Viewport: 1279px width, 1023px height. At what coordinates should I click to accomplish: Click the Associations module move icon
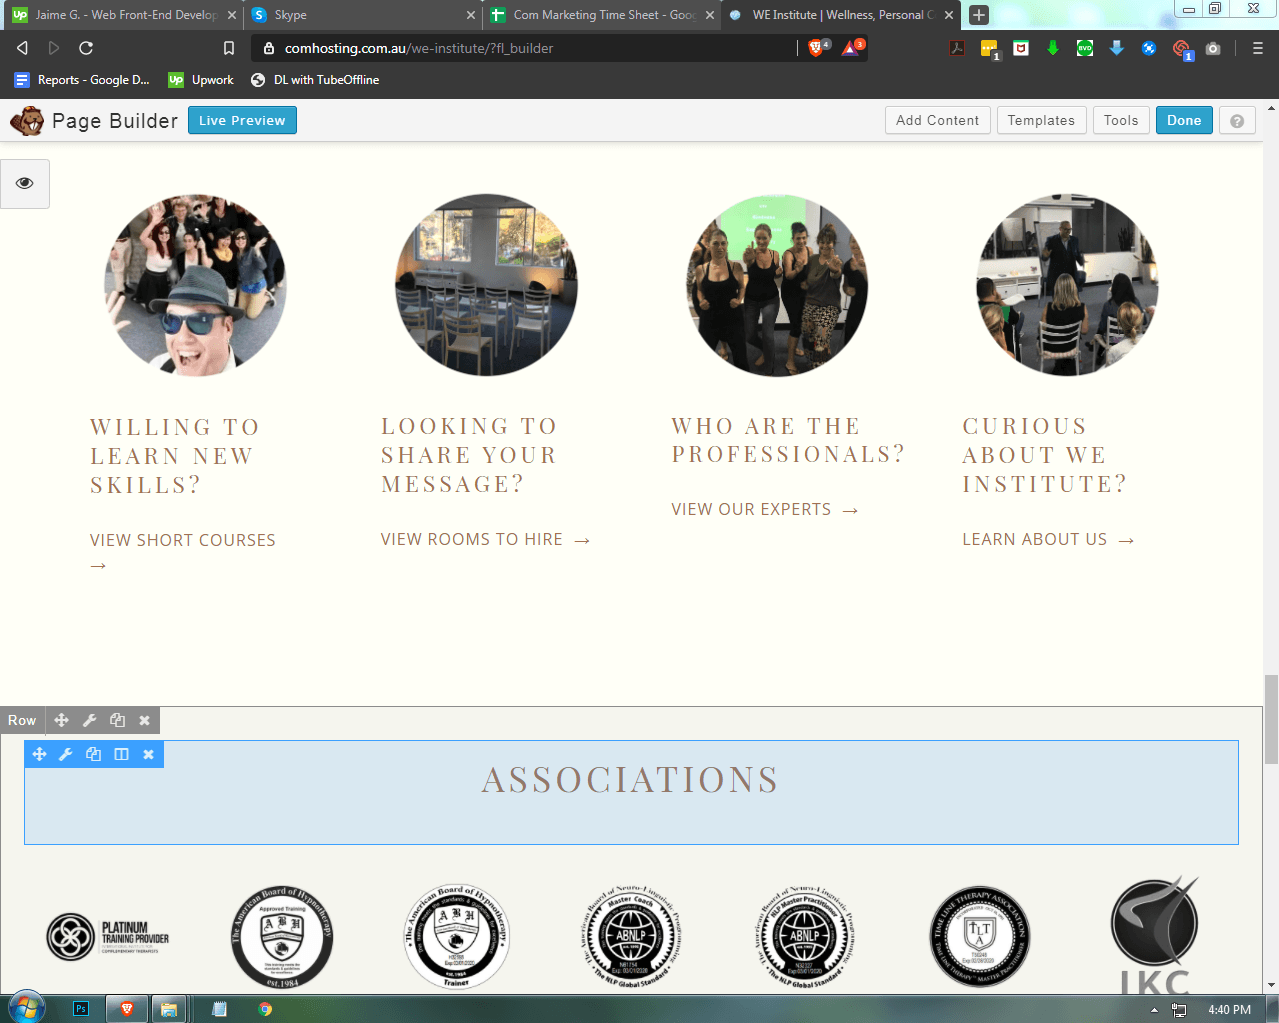coord(39,754)
